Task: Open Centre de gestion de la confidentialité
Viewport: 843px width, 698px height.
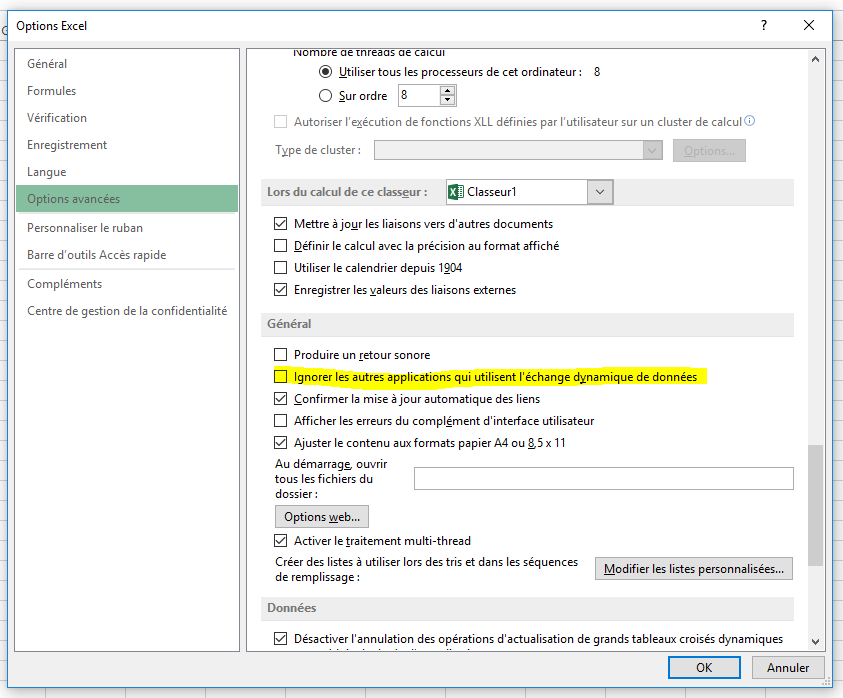Action: click(127, 311)
